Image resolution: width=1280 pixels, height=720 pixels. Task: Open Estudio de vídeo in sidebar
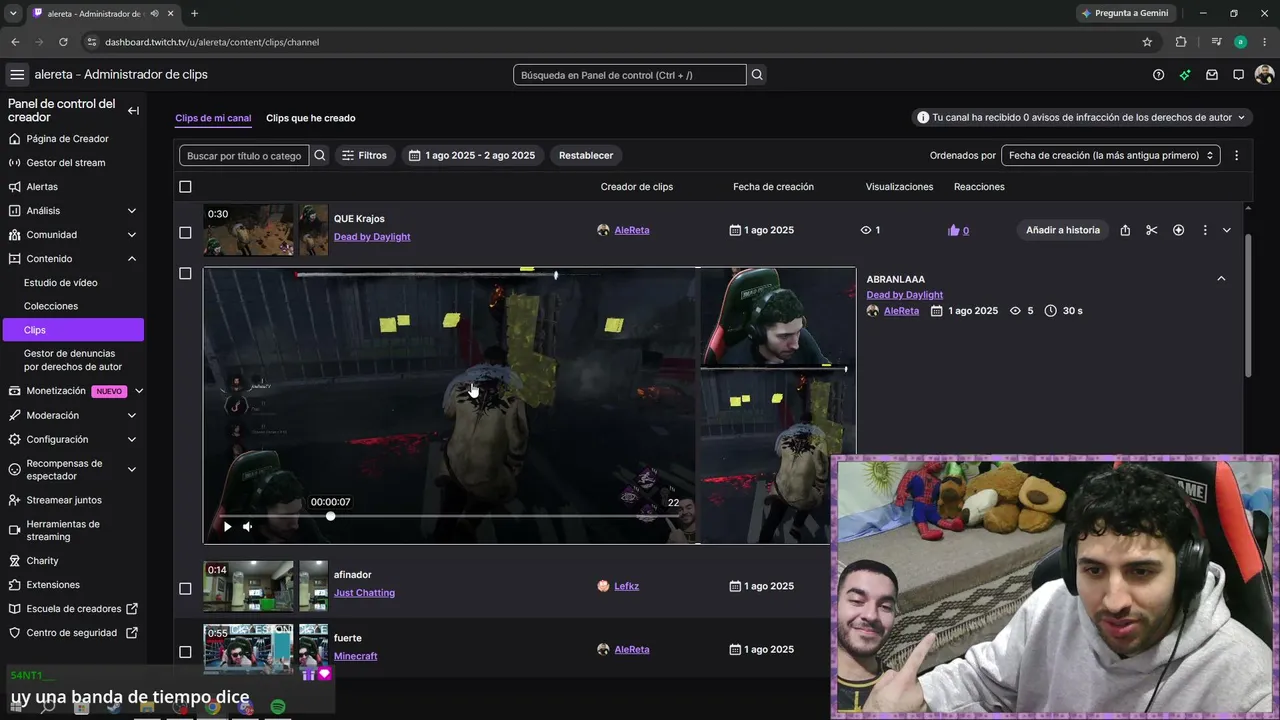(61, 283)
